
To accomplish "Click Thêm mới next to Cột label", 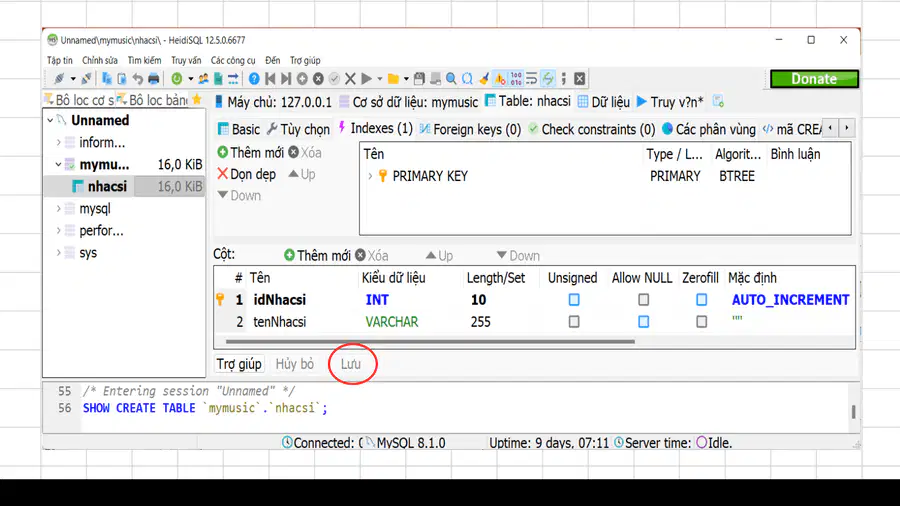I will click(317, 255).
